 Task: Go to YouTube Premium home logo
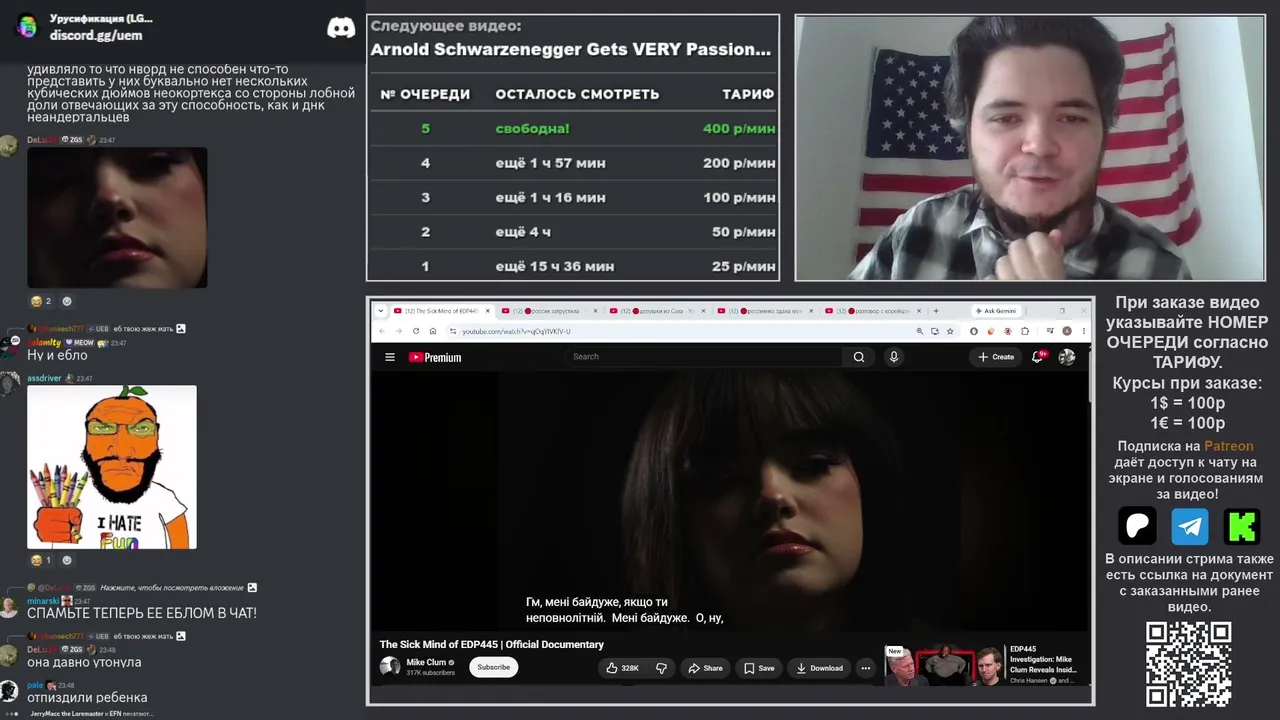coord(435,357)
